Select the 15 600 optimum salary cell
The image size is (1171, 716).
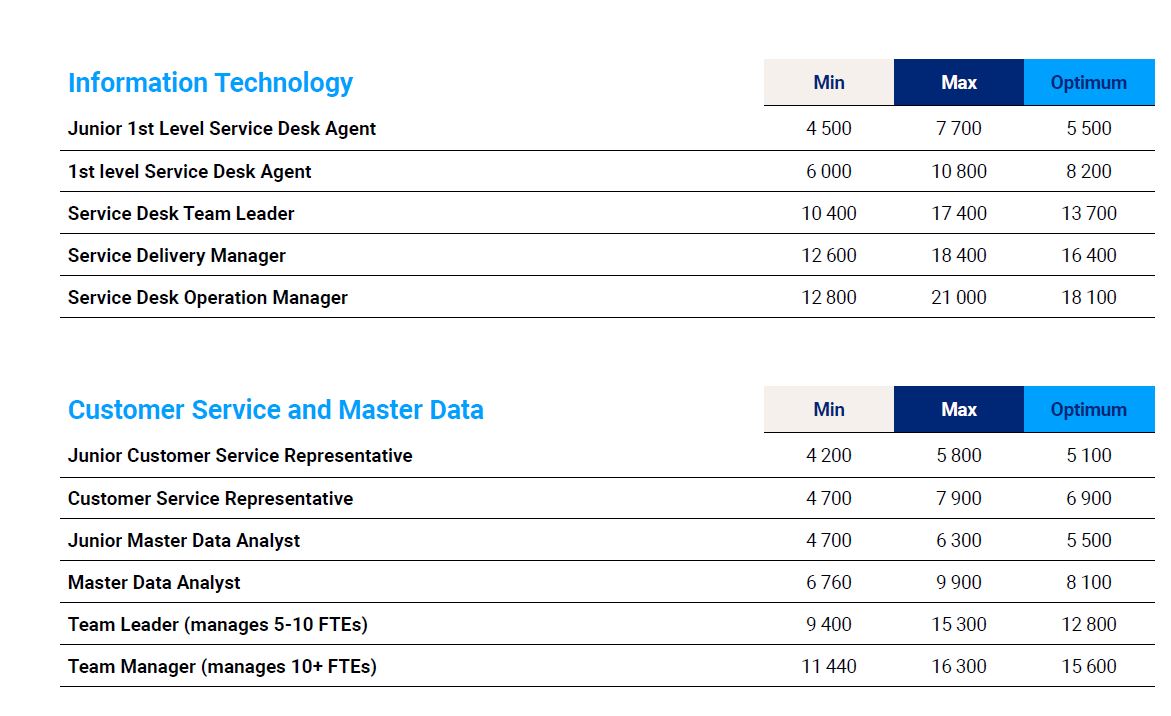pyautogui.click(x=1088, y=667)
